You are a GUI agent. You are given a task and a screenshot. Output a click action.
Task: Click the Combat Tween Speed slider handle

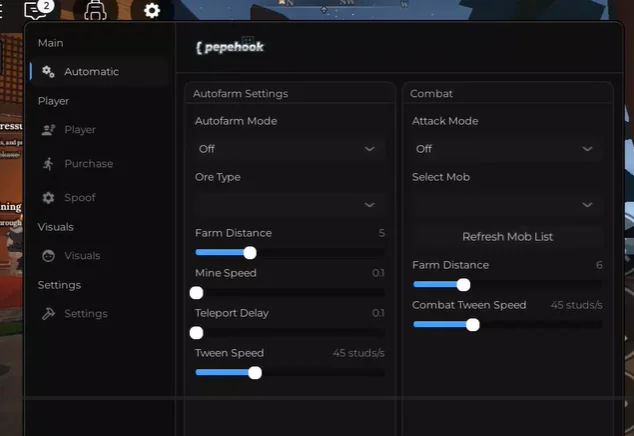tap(473, 325)
